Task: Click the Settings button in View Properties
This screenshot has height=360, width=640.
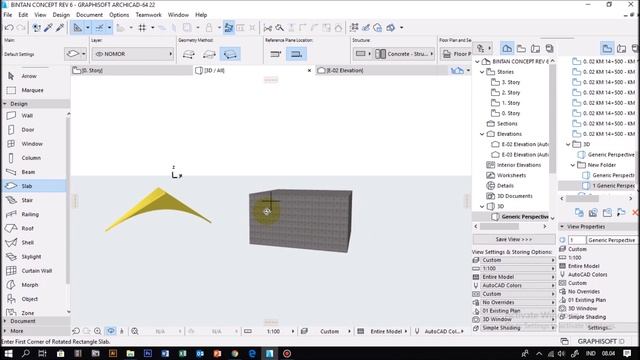Action: pos(599,328)
